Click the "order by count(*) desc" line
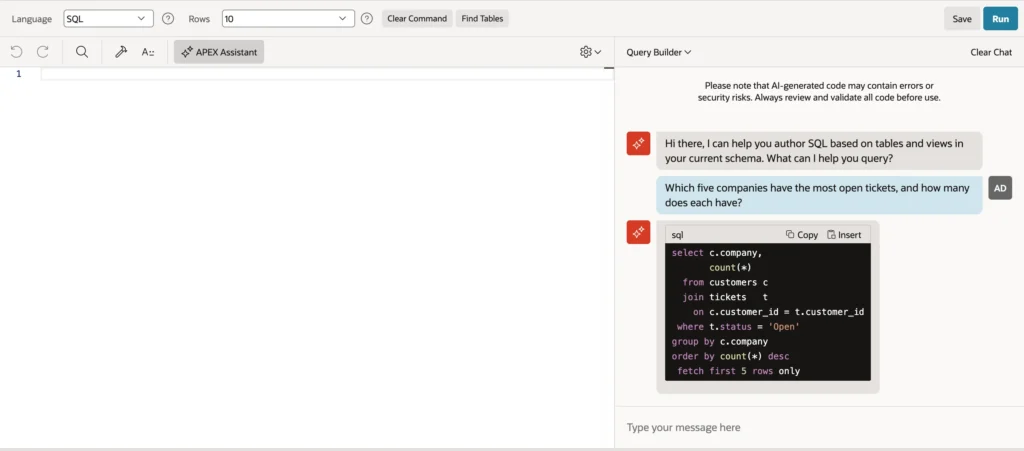 click(x=730, y=356)
